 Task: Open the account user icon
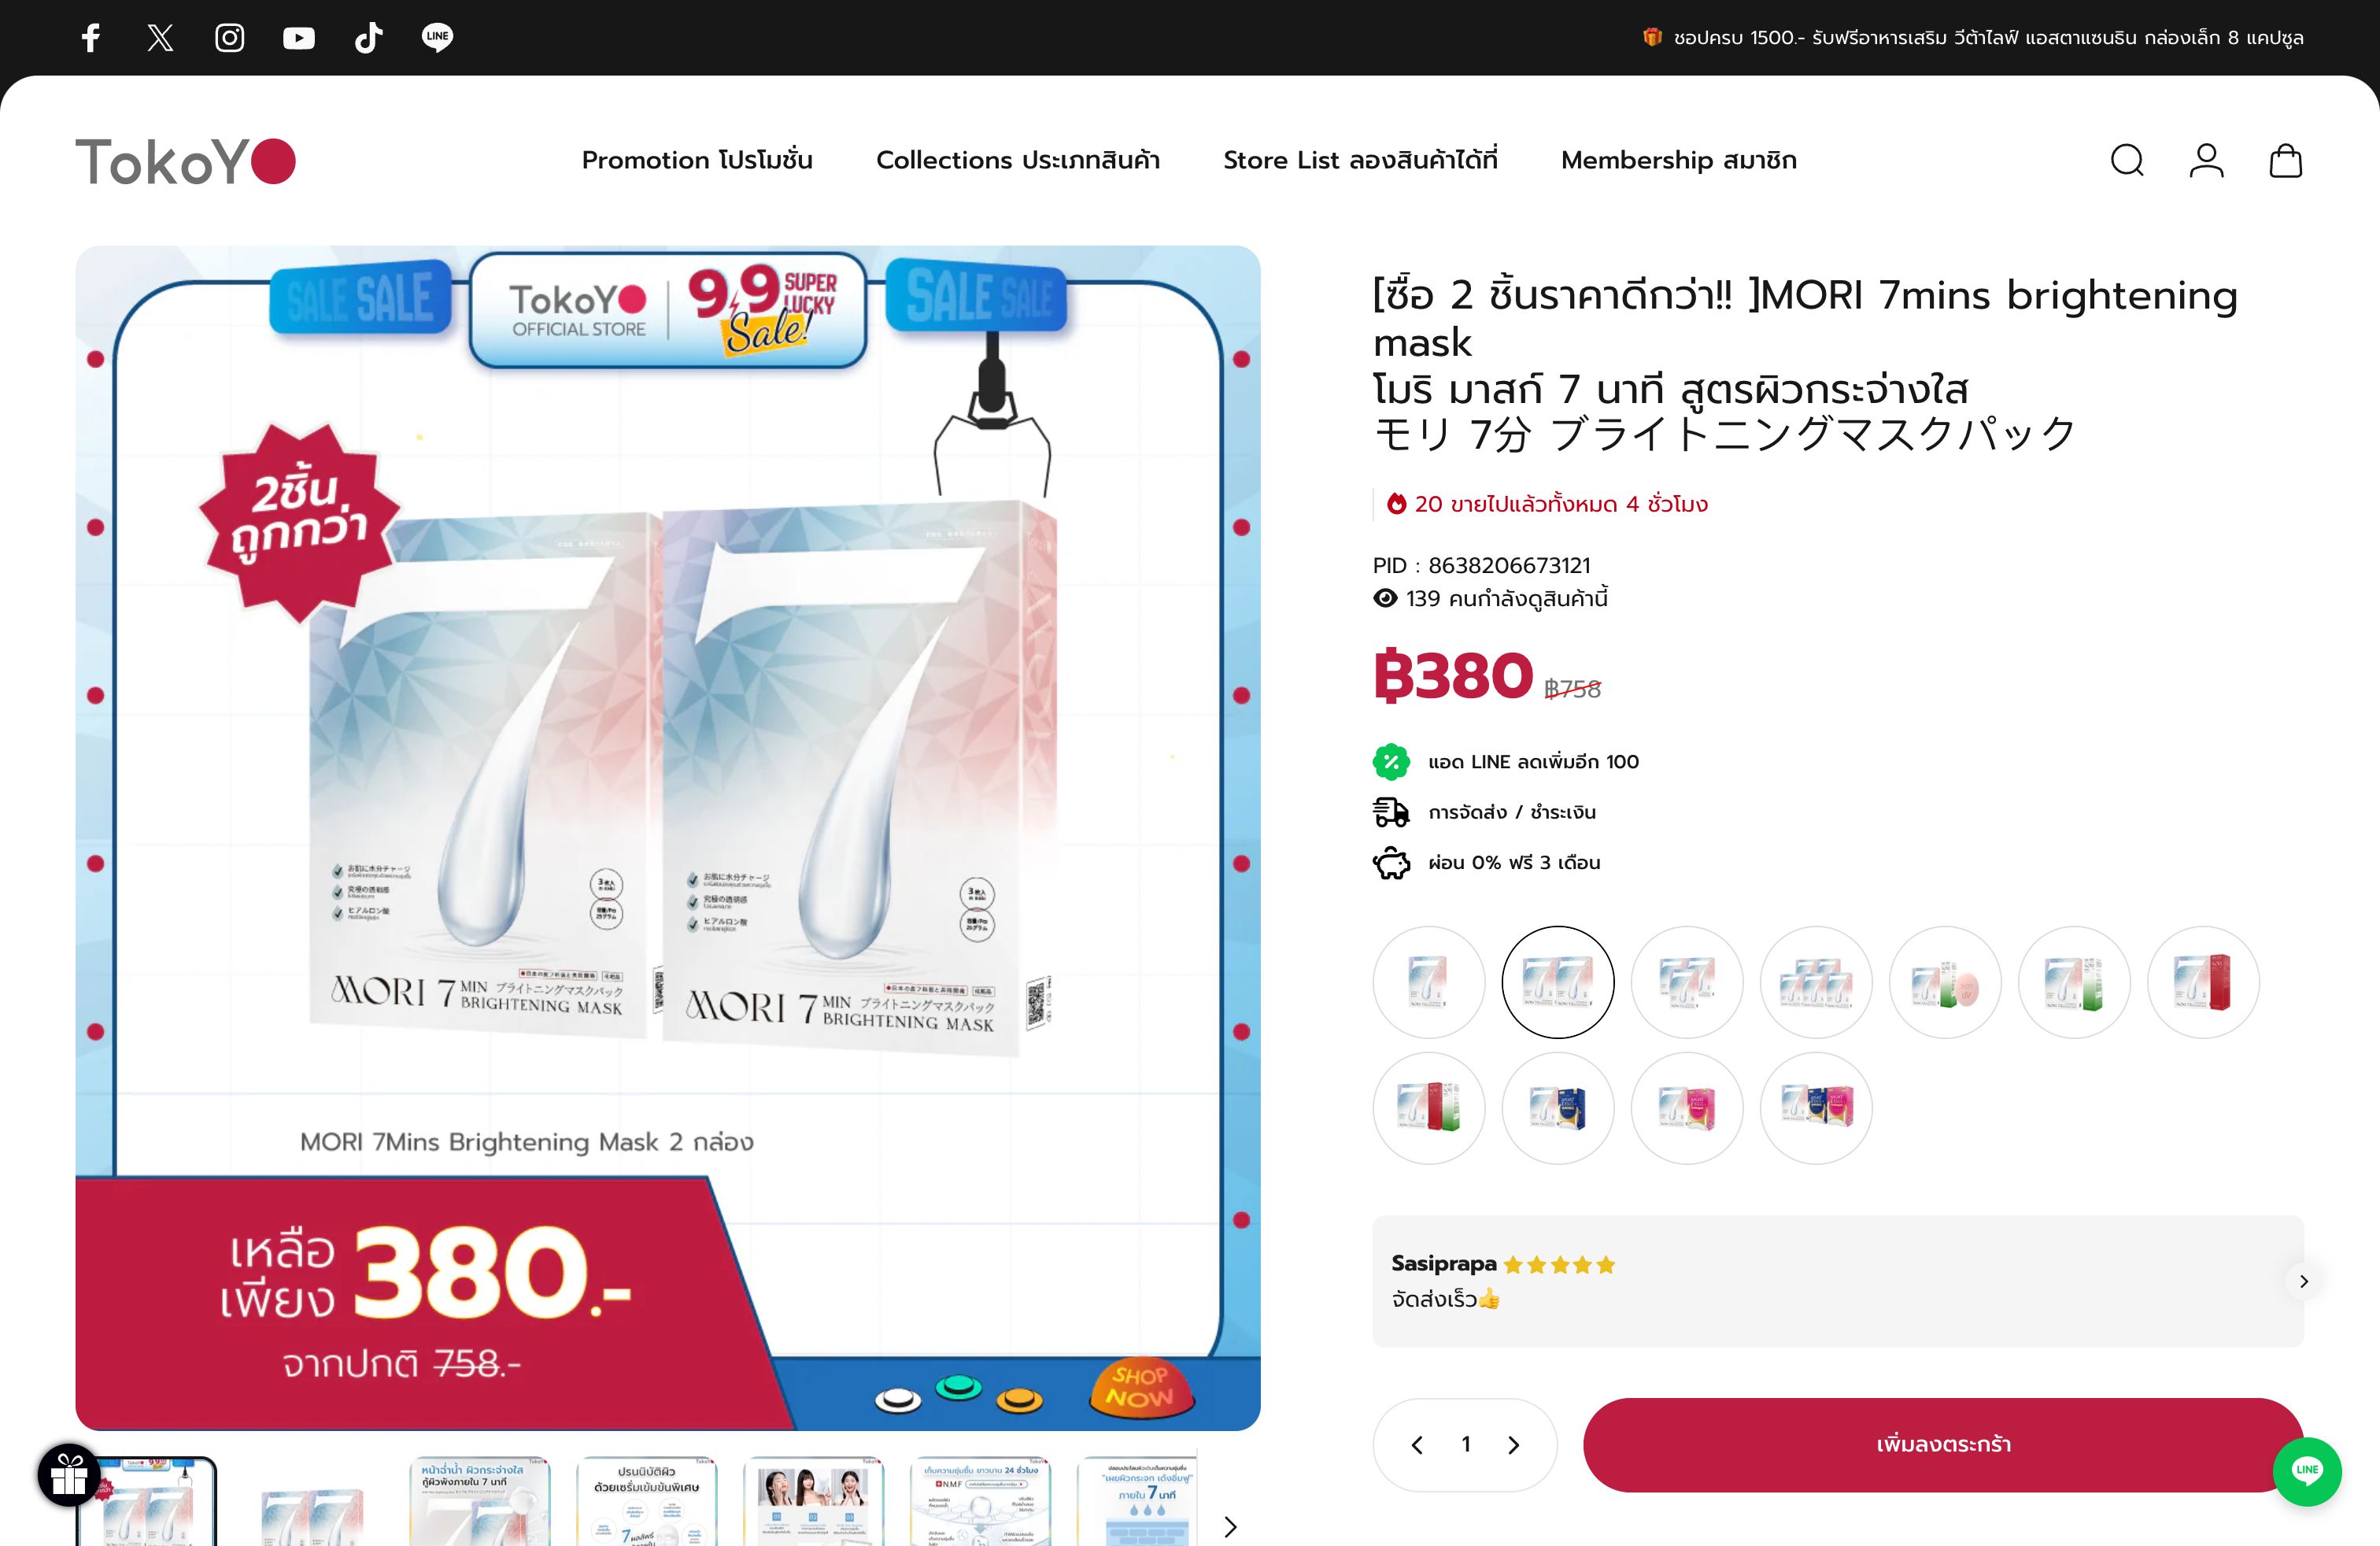tap(2206, 160)
